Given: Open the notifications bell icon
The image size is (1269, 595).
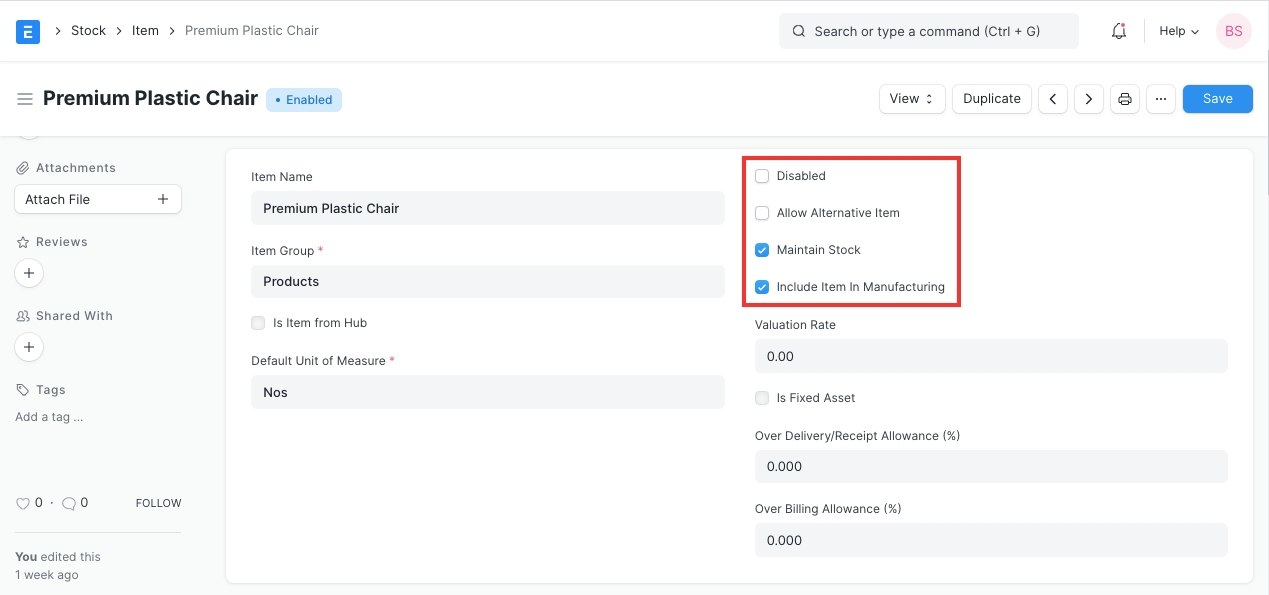Looking at the screenshot, I should [1119, 31].
